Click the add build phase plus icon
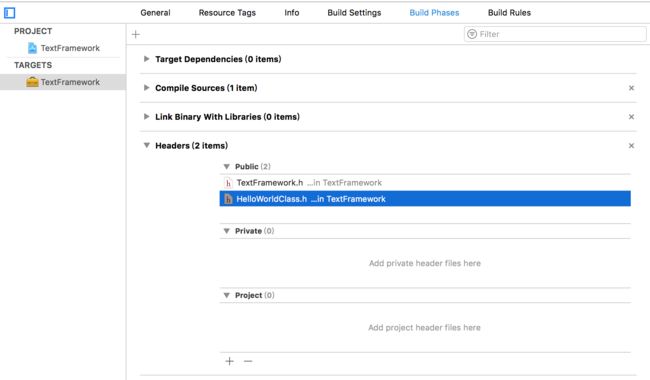Viewport: 650px width, 380px height. click(x=136, y=34)
